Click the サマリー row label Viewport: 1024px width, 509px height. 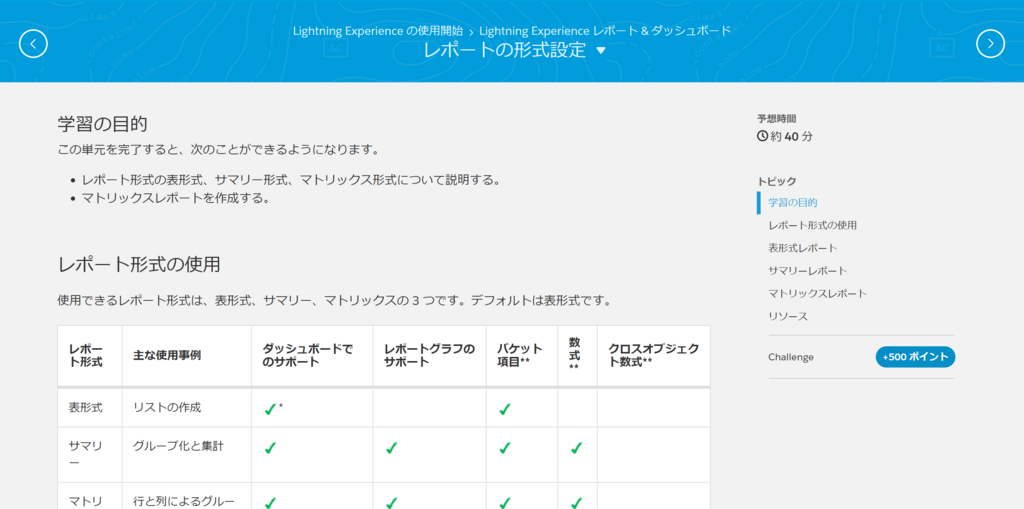click(86, 455)
